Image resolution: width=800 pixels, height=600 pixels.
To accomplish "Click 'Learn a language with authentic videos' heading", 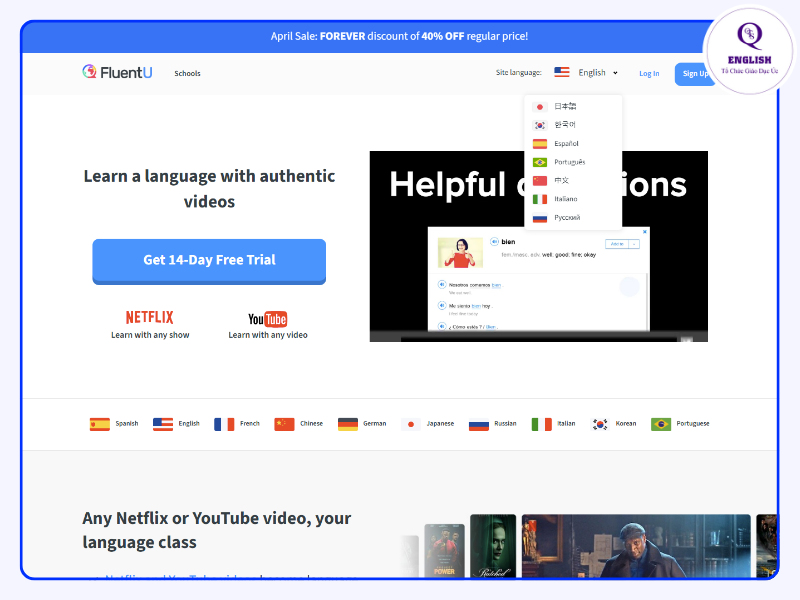I will click(209, 188).
